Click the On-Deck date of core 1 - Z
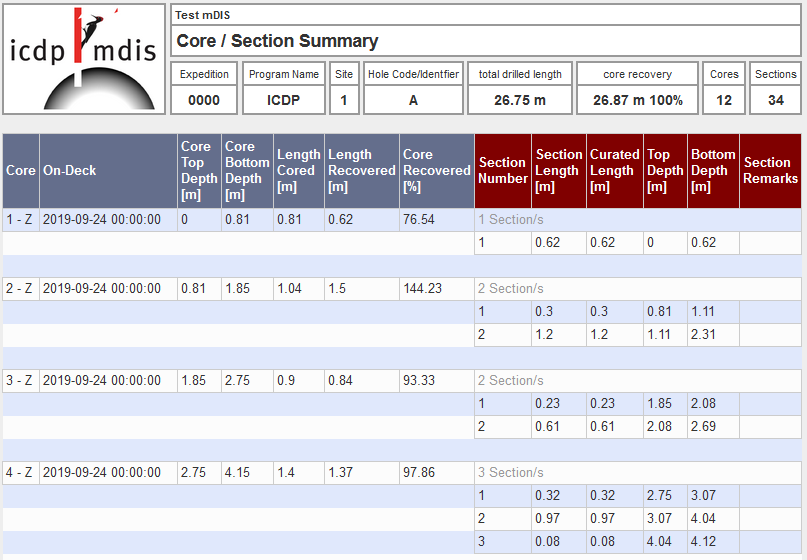807x560 pixels. [x=102, y=219]
